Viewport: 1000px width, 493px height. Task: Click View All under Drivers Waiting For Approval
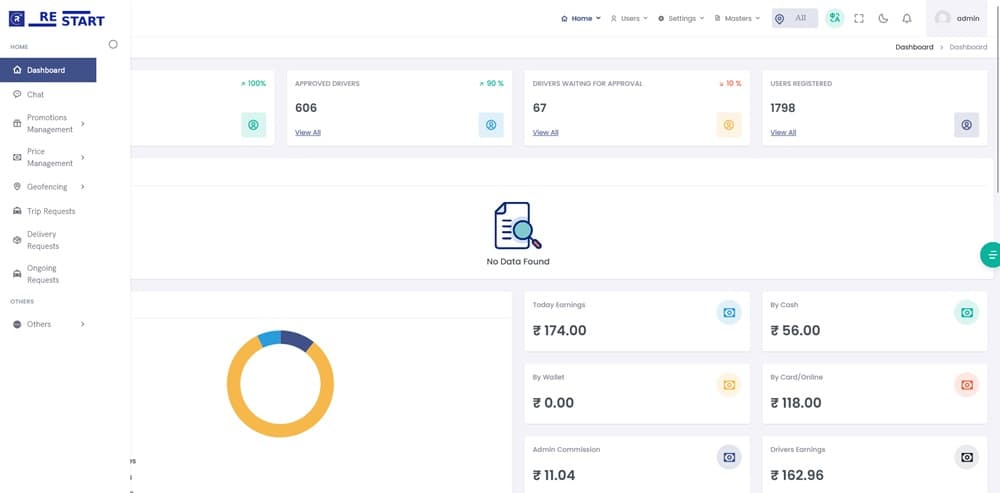coord(545,132)
